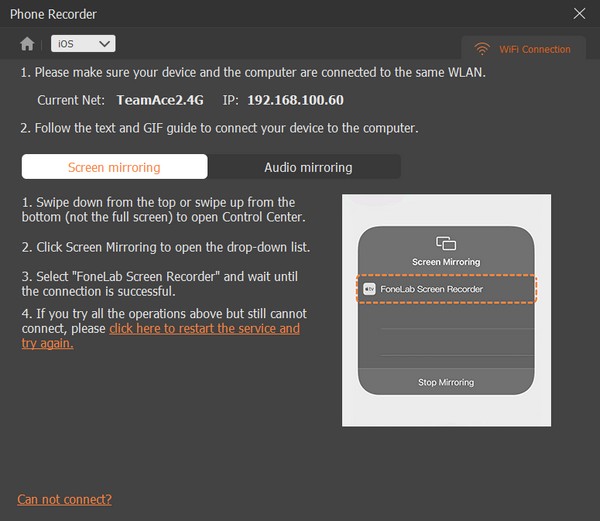The width and height of the screenshot is (600, 521).
Task: Switch to the Screen mirroring tab
Action: [114, 167]
